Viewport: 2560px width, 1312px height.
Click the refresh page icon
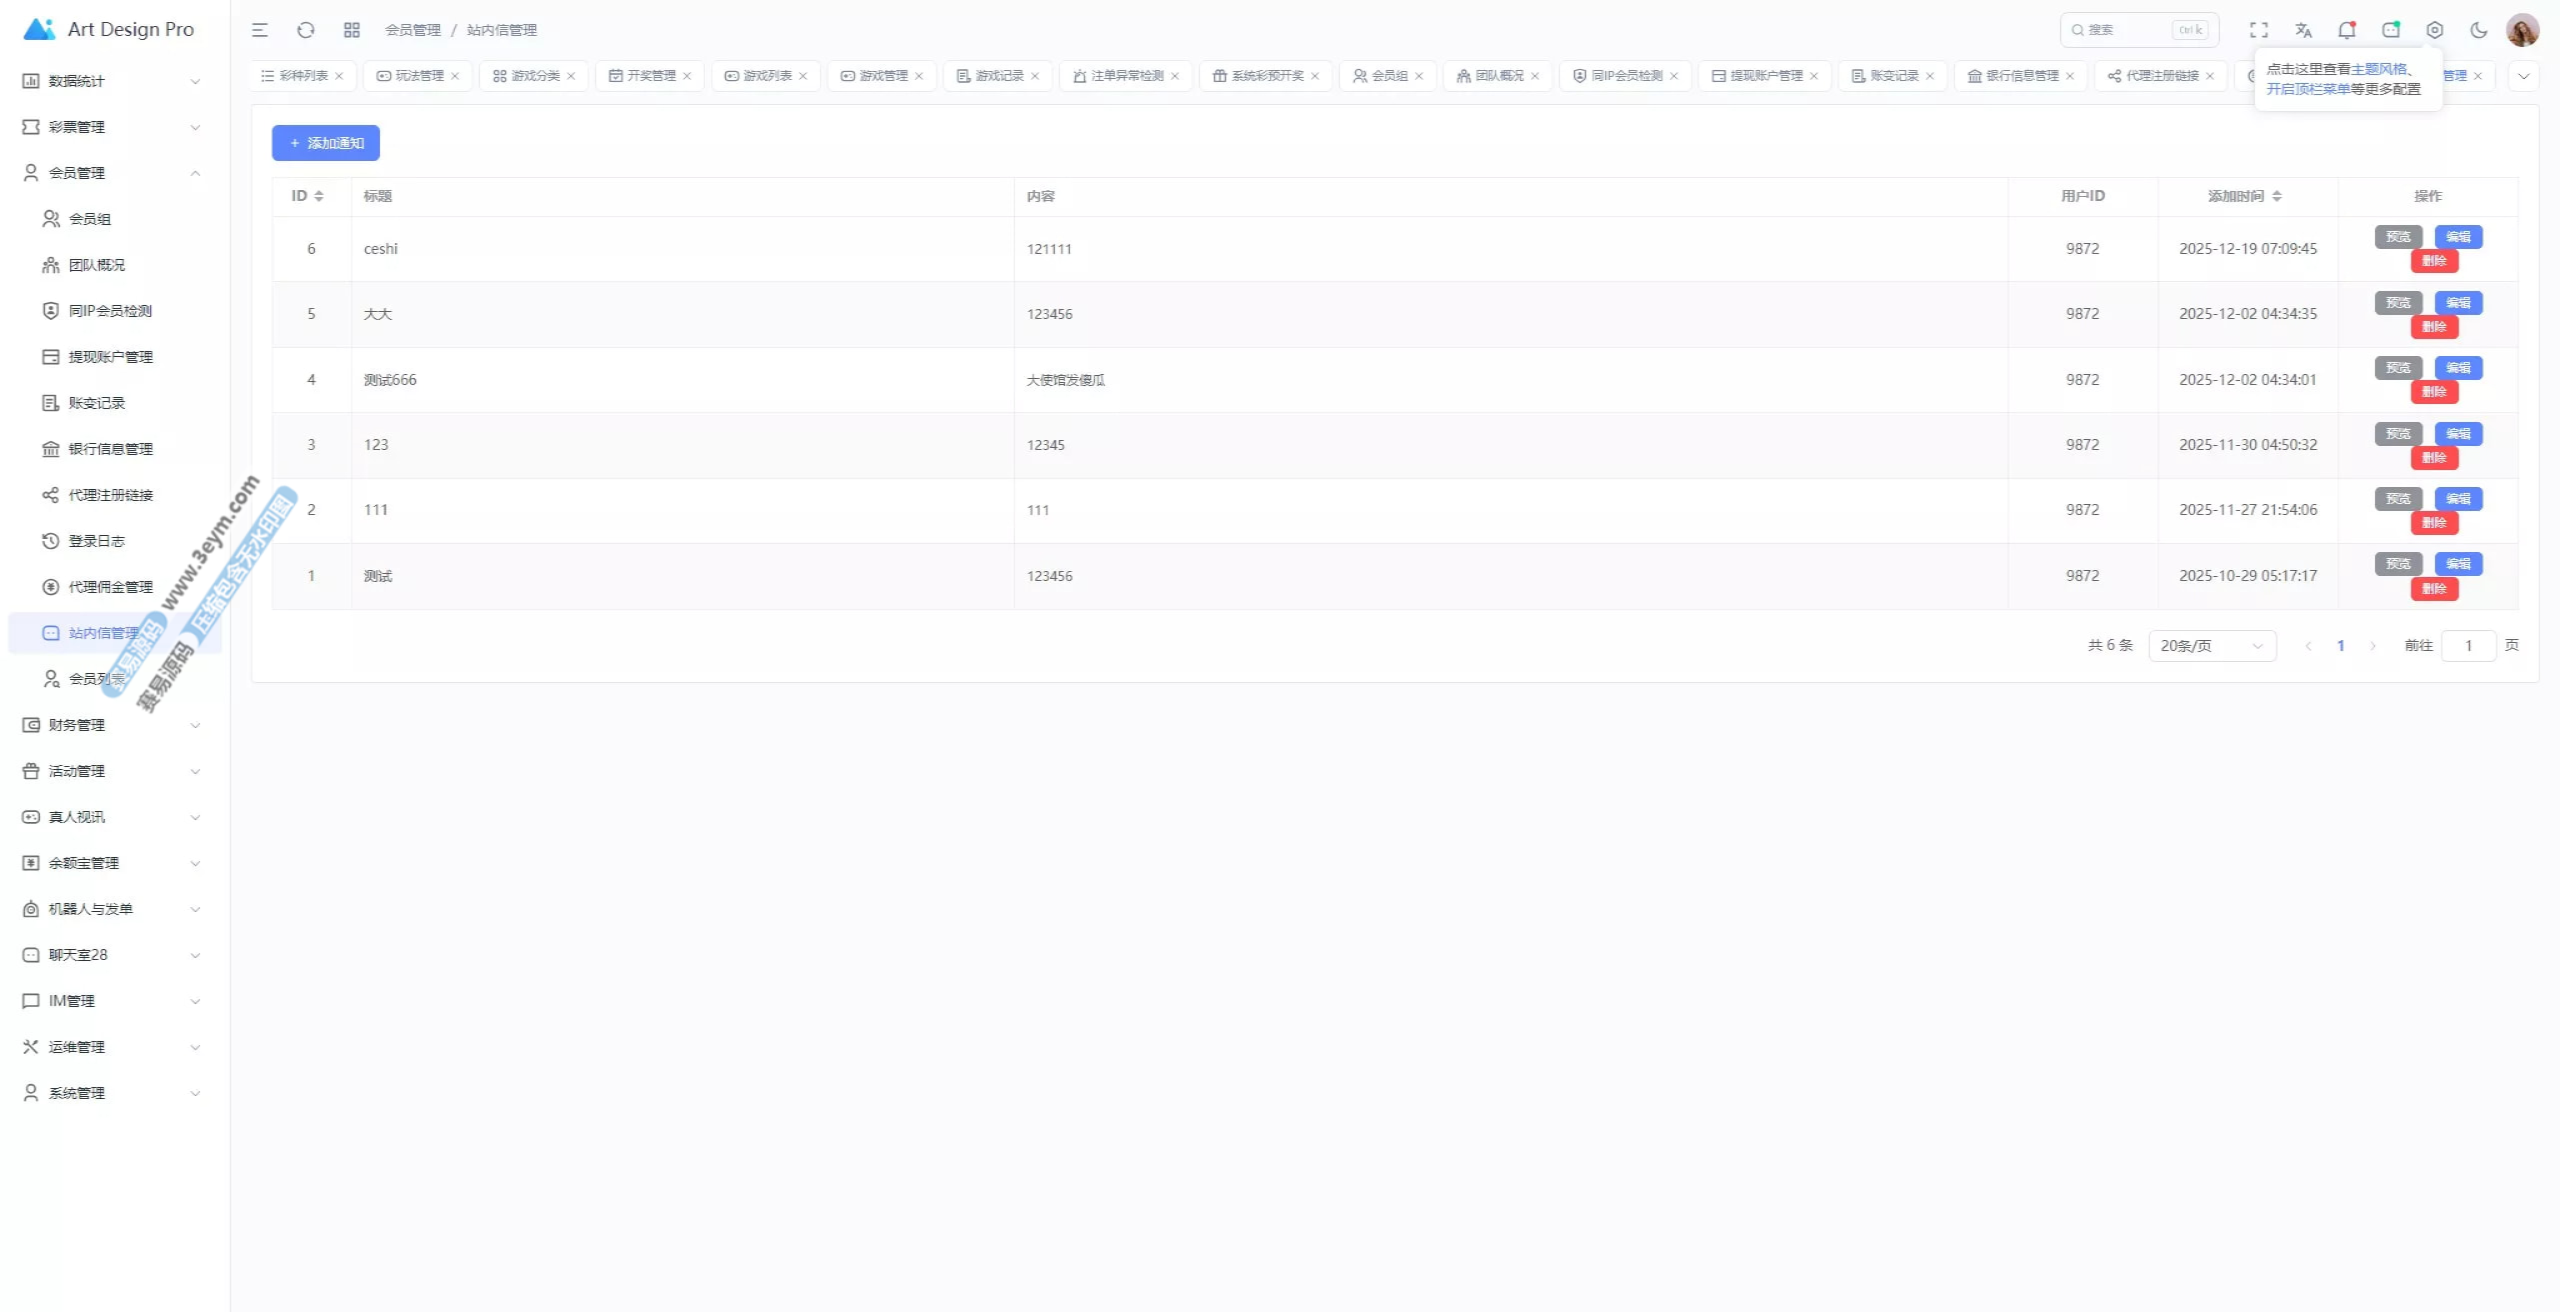point(306,30)
